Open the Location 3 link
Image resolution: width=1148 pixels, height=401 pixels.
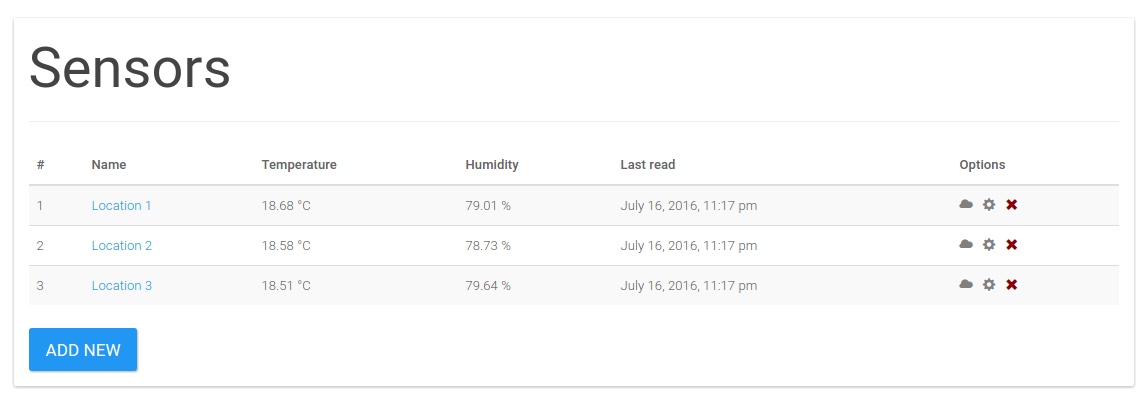(122, 285)
